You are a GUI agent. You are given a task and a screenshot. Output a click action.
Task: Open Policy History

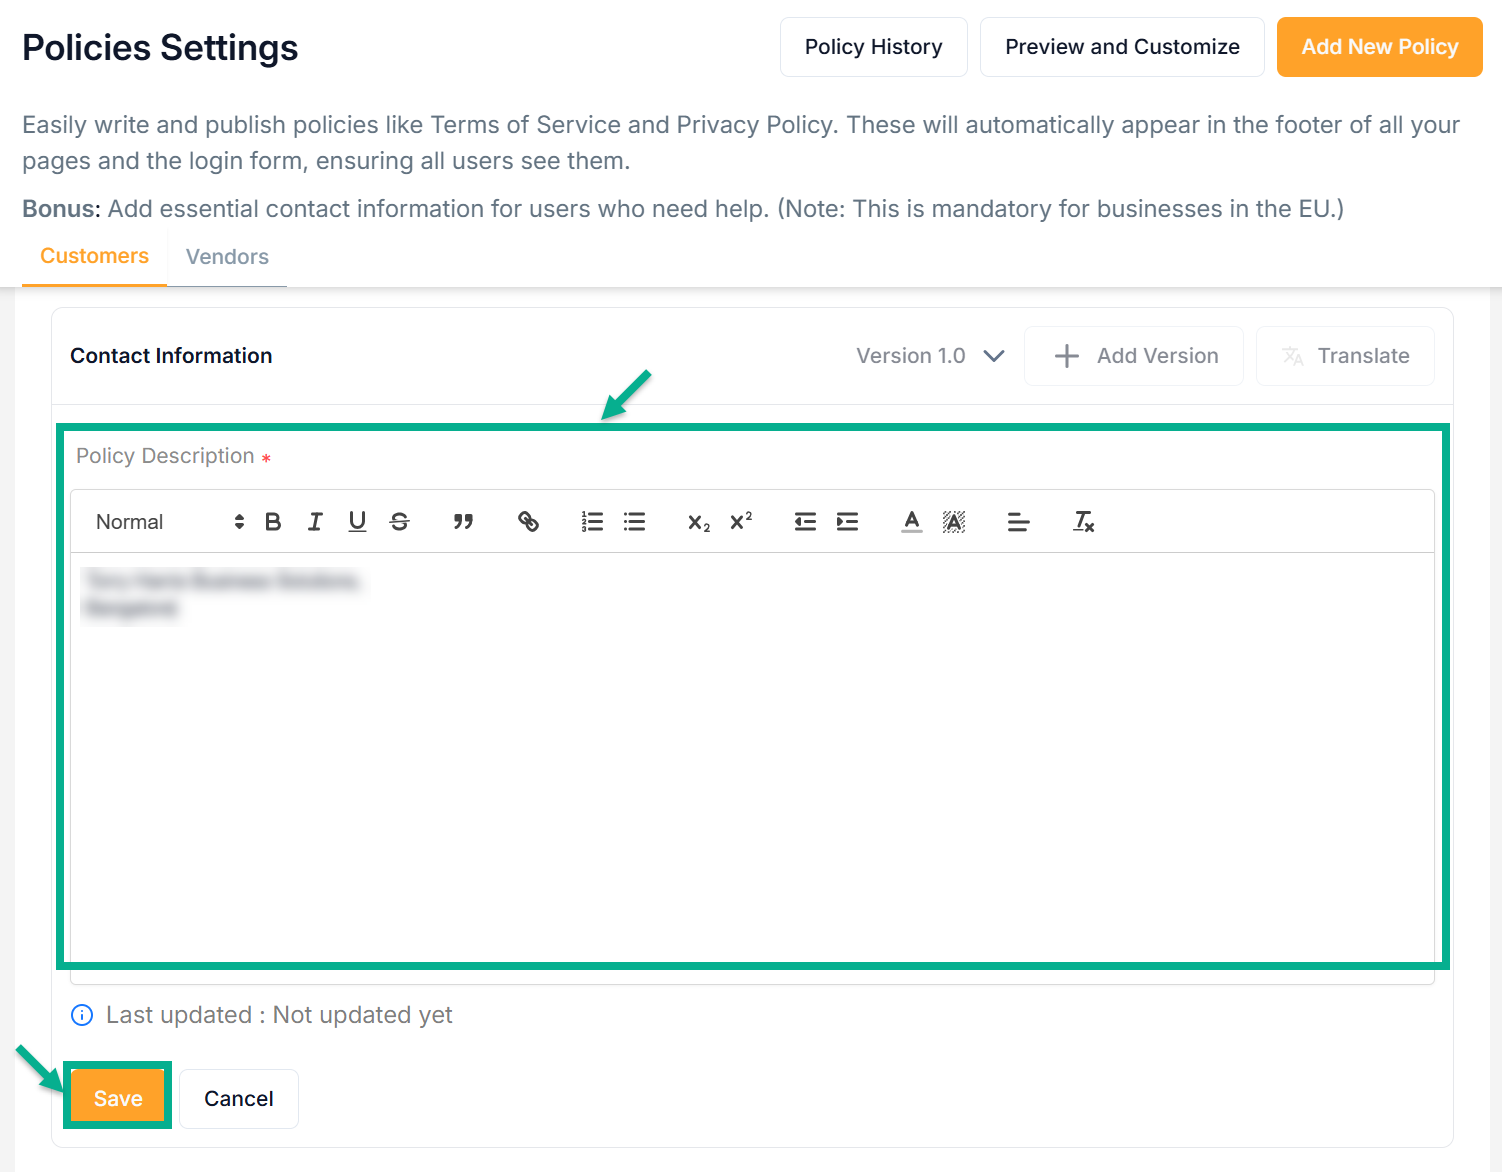tap(873, 47)
